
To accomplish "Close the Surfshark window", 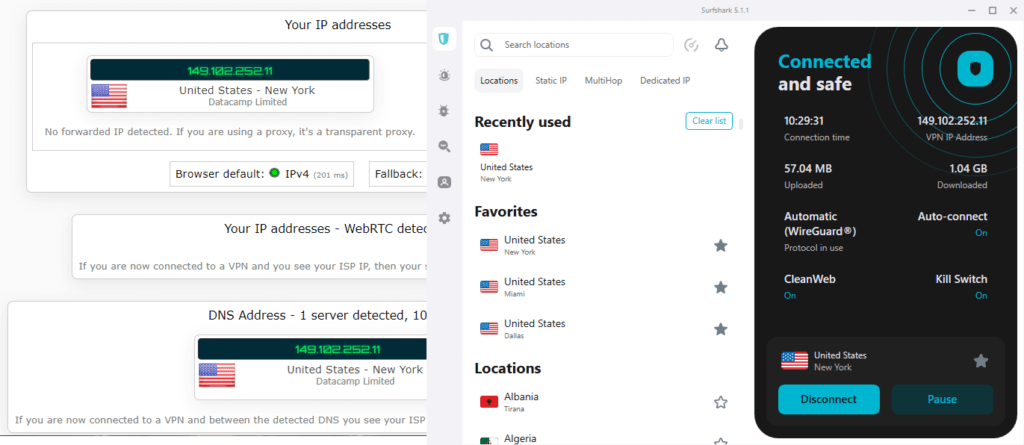I will pyautogui.click(x=1012, y=10).
